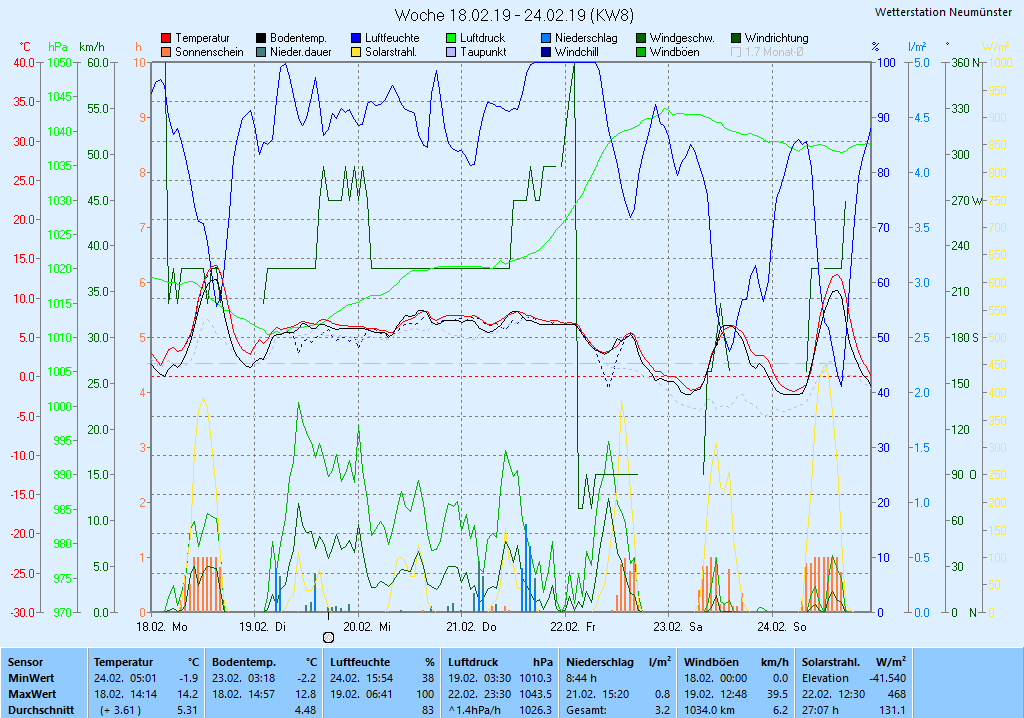Click the 'Durchschnitt' row label
The height and width of the screenshot is (718, 1024).
click(x=41, y=710)
